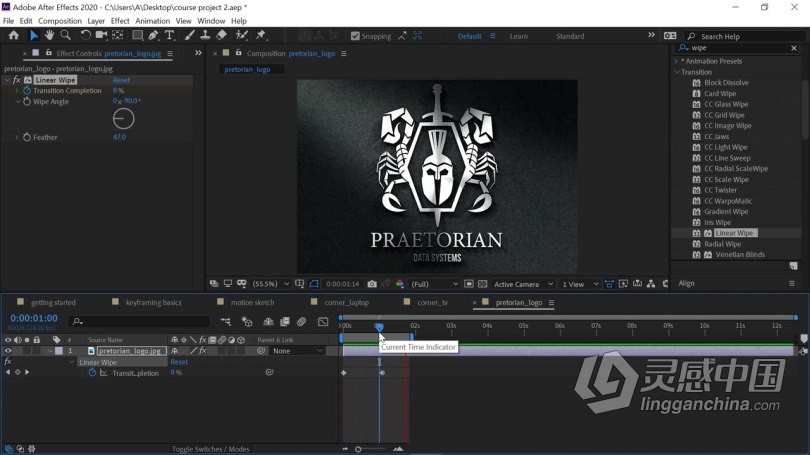Image resolution: width=810 pixels, height=455 pixels.
Task: Switch to the corner_laptop tab
Action: pyautogui.click(x=347, y=303)
